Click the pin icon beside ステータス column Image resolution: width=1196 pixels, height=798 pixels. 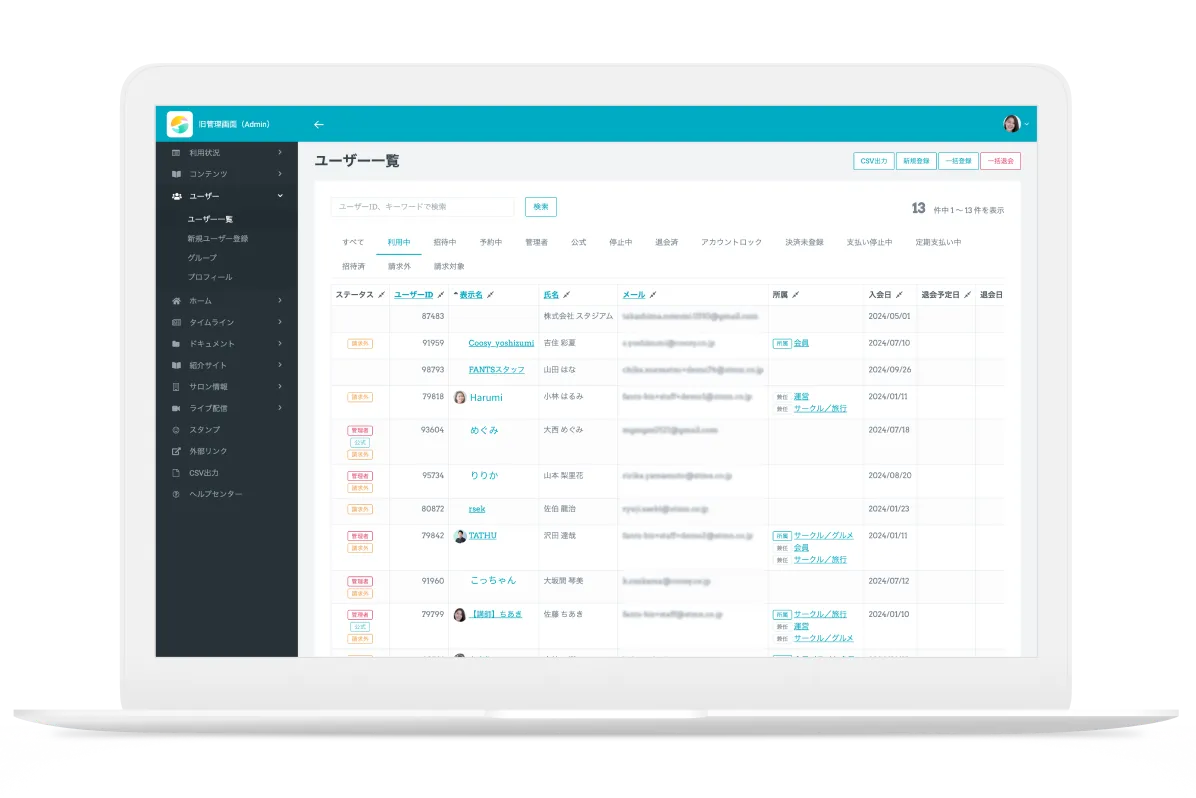[381, 294]
